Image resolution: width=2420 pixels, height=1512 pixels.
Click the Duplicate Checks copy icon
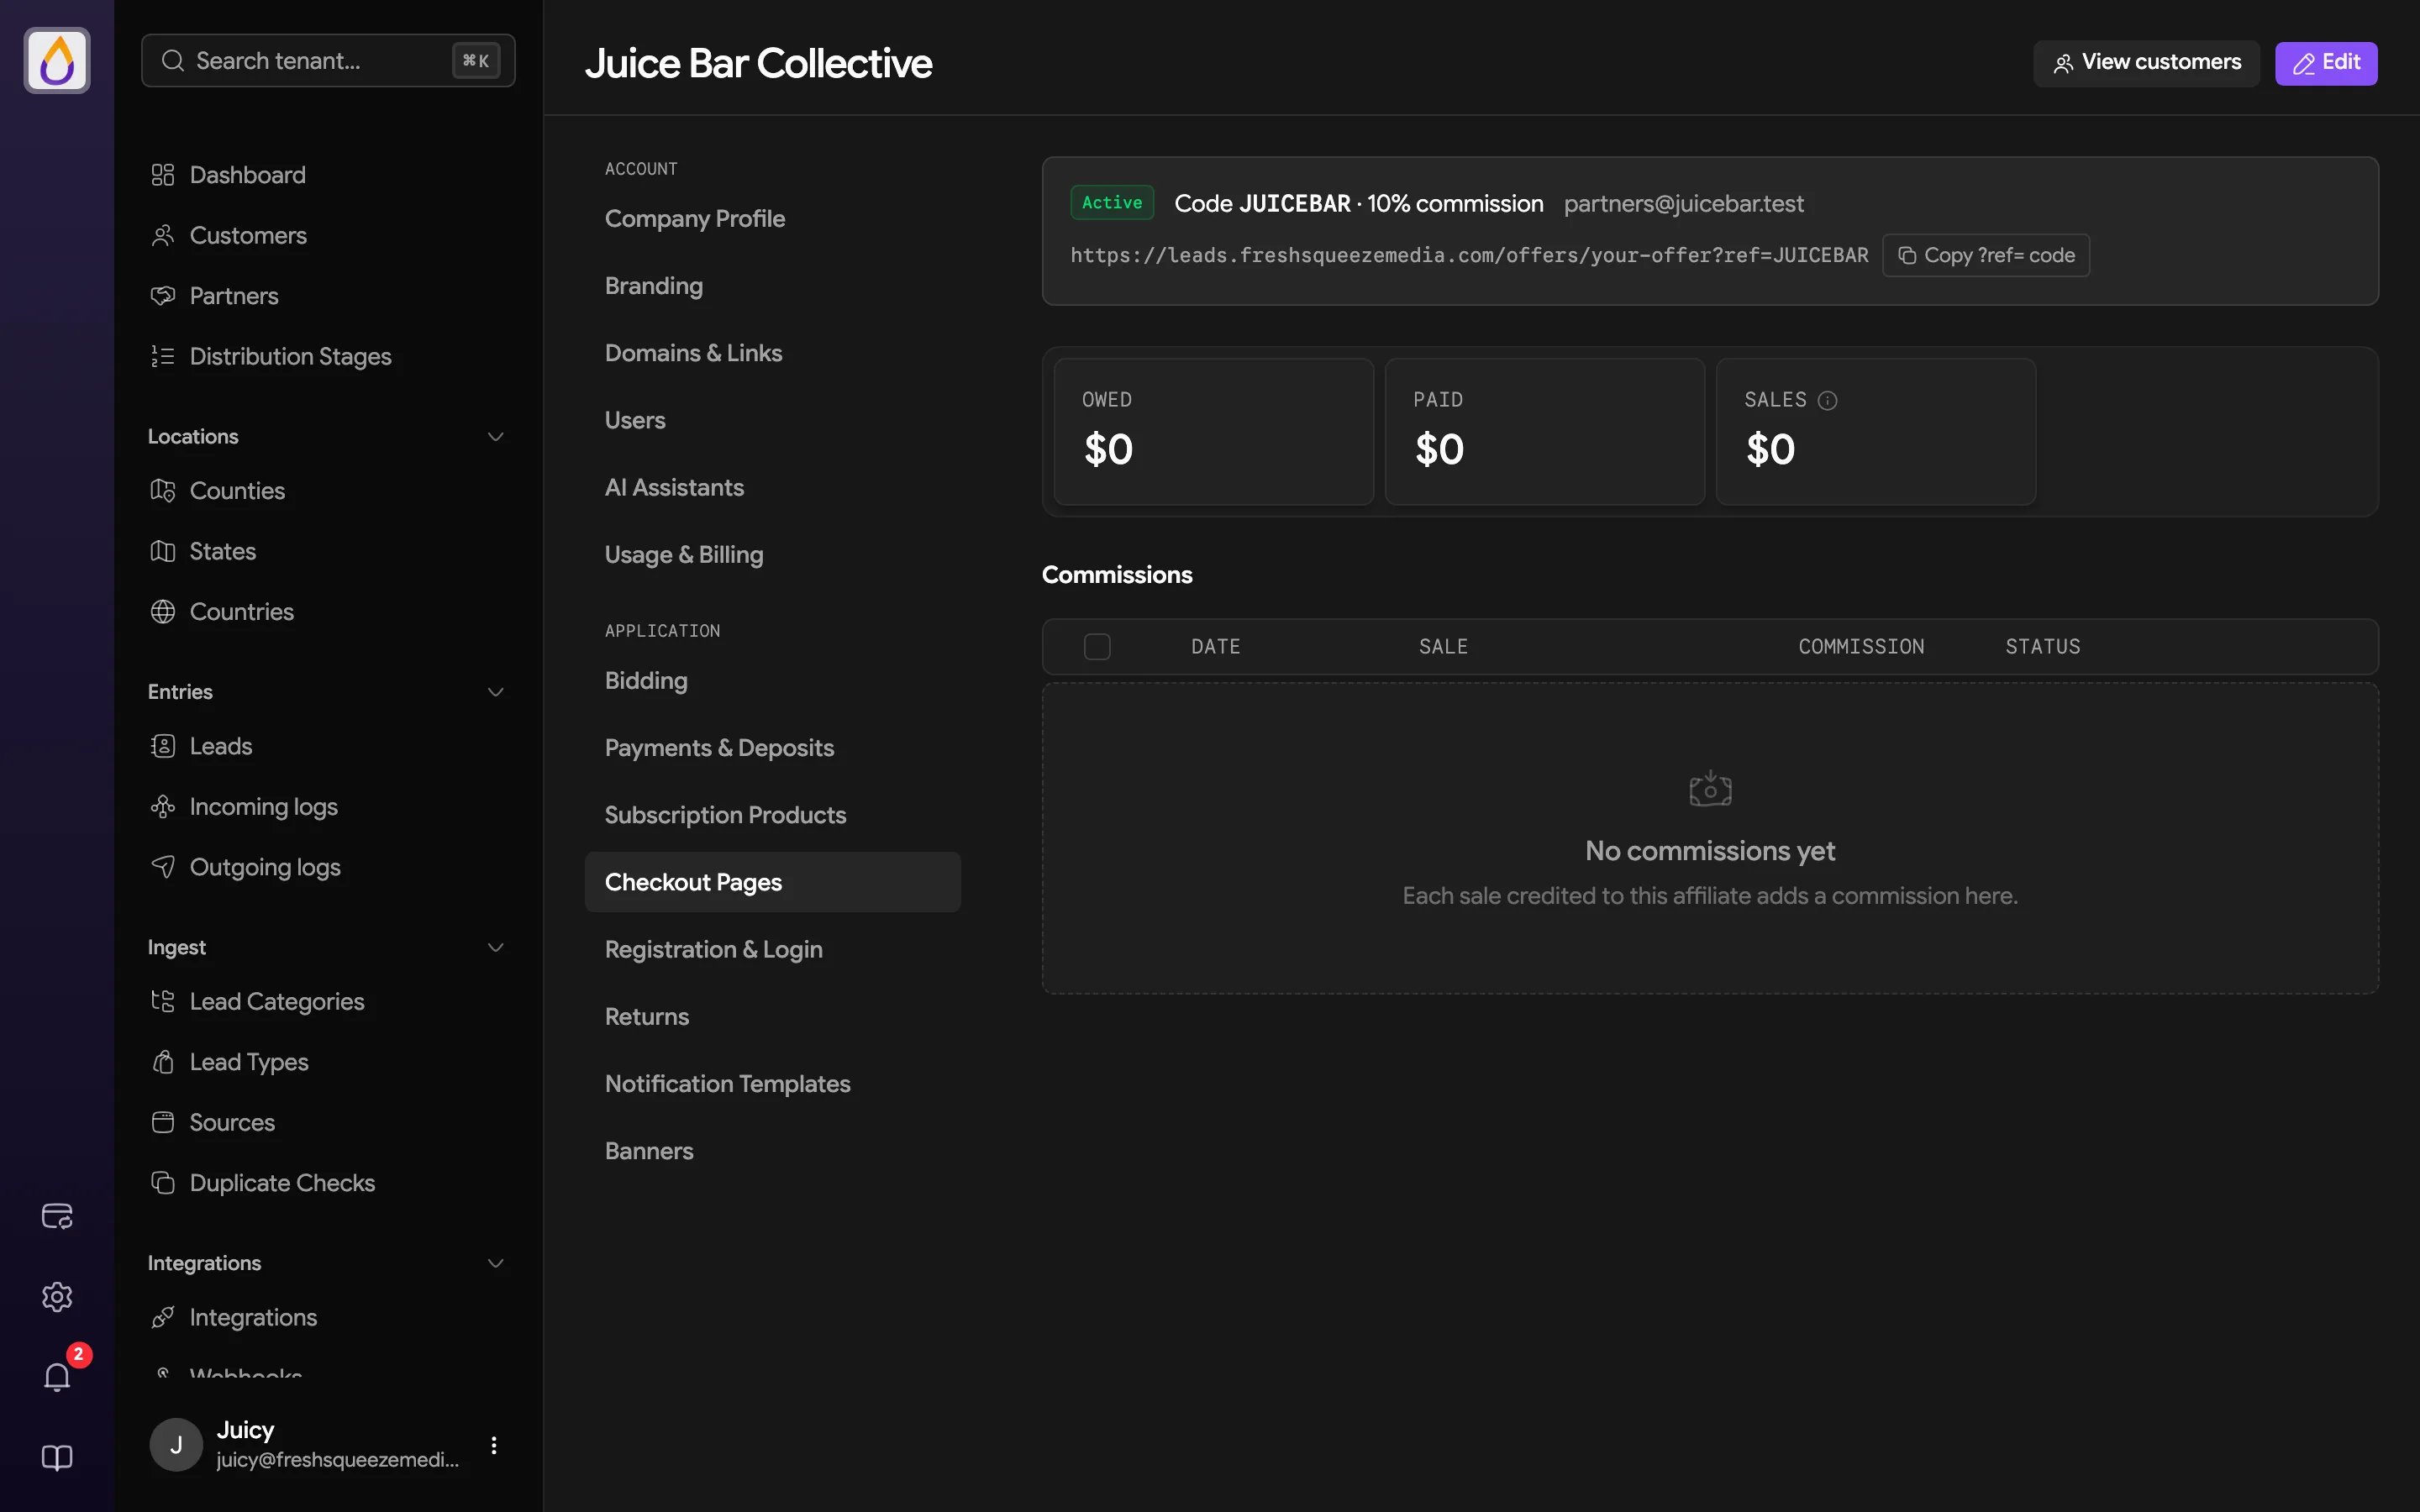[163, 1183]
